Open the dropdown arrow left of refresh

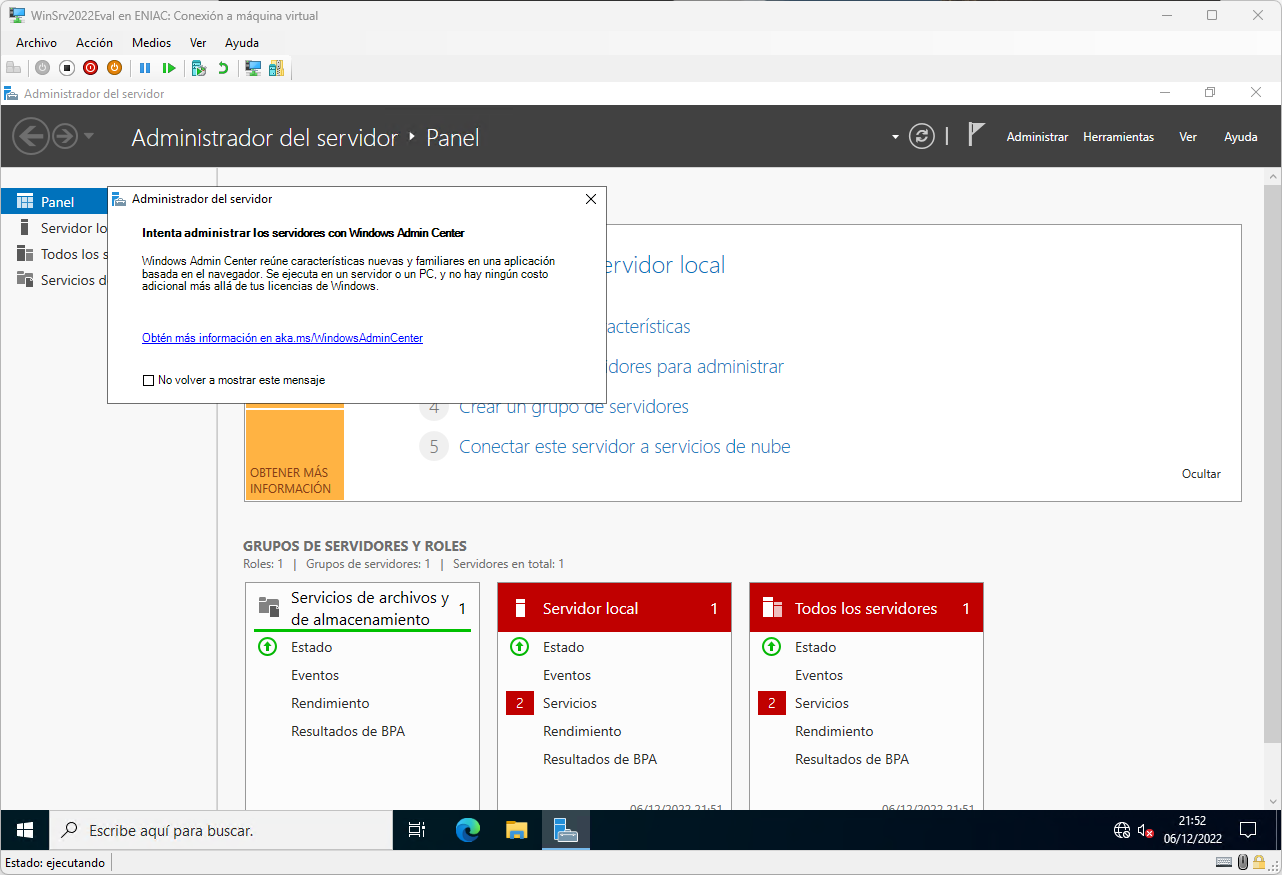point(895,137)
